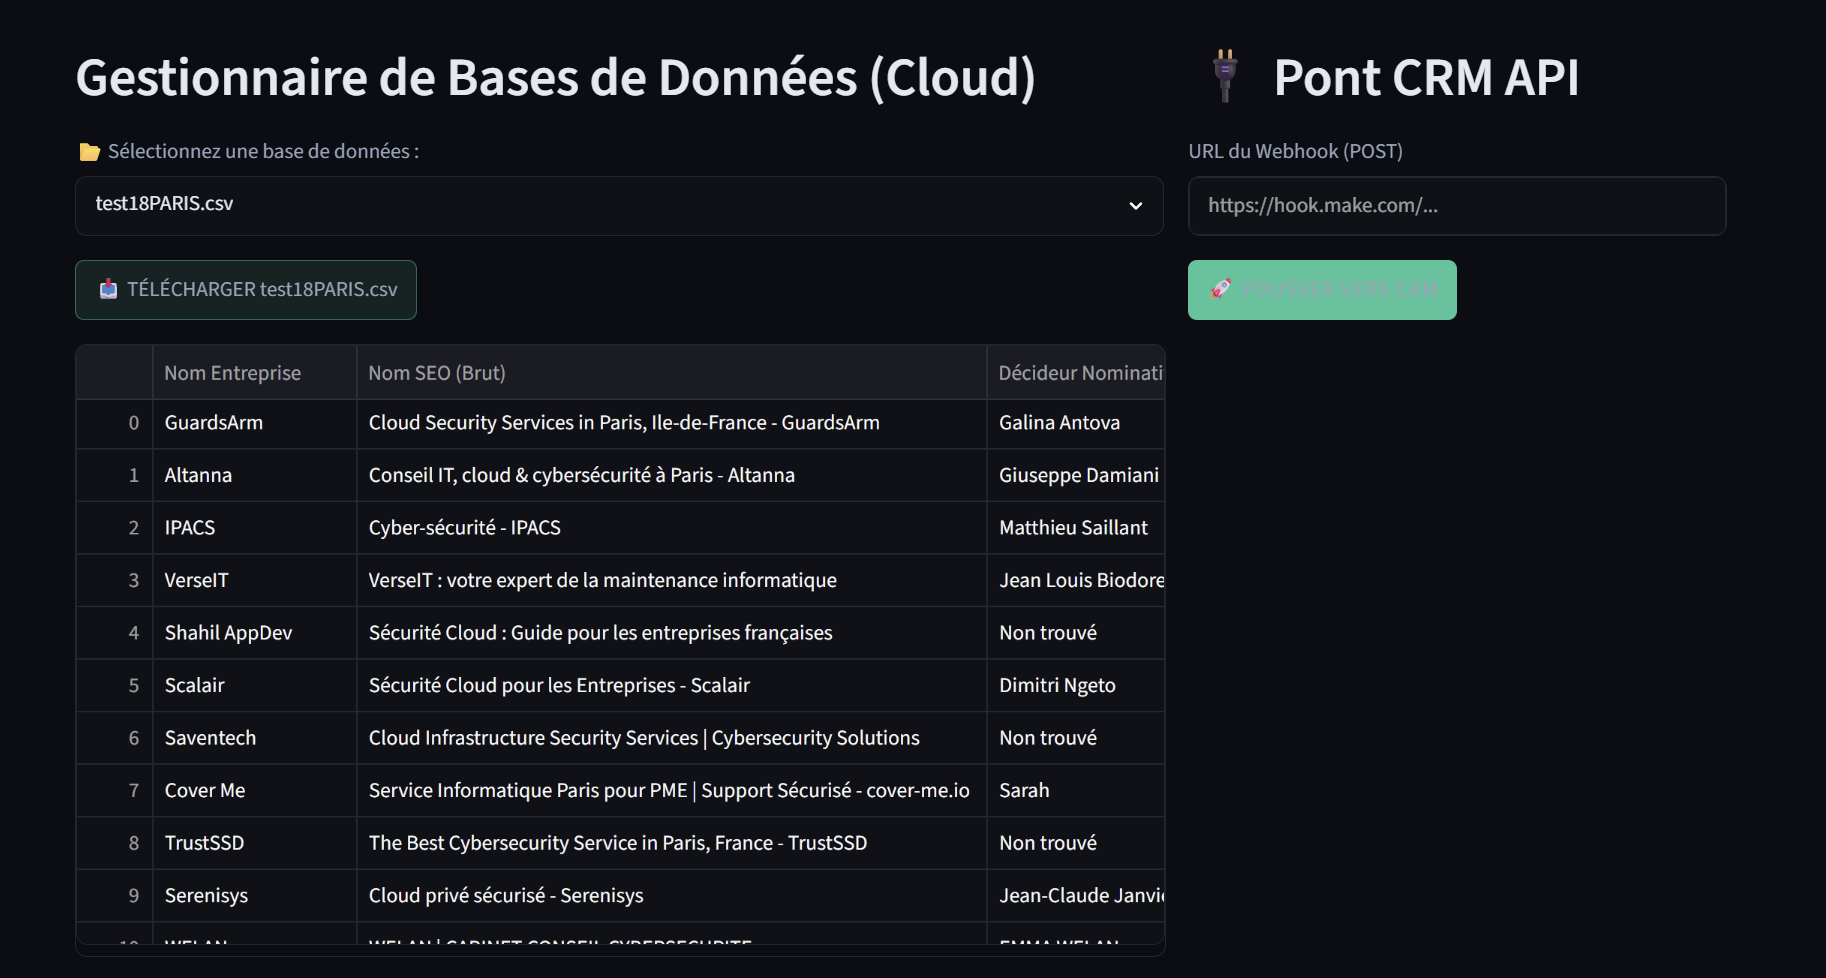Image resolution: width=1826 pixels, height=978 pixels.
Task: Select cell TrustSSD in Nom Entreprise
Action: 255,843
